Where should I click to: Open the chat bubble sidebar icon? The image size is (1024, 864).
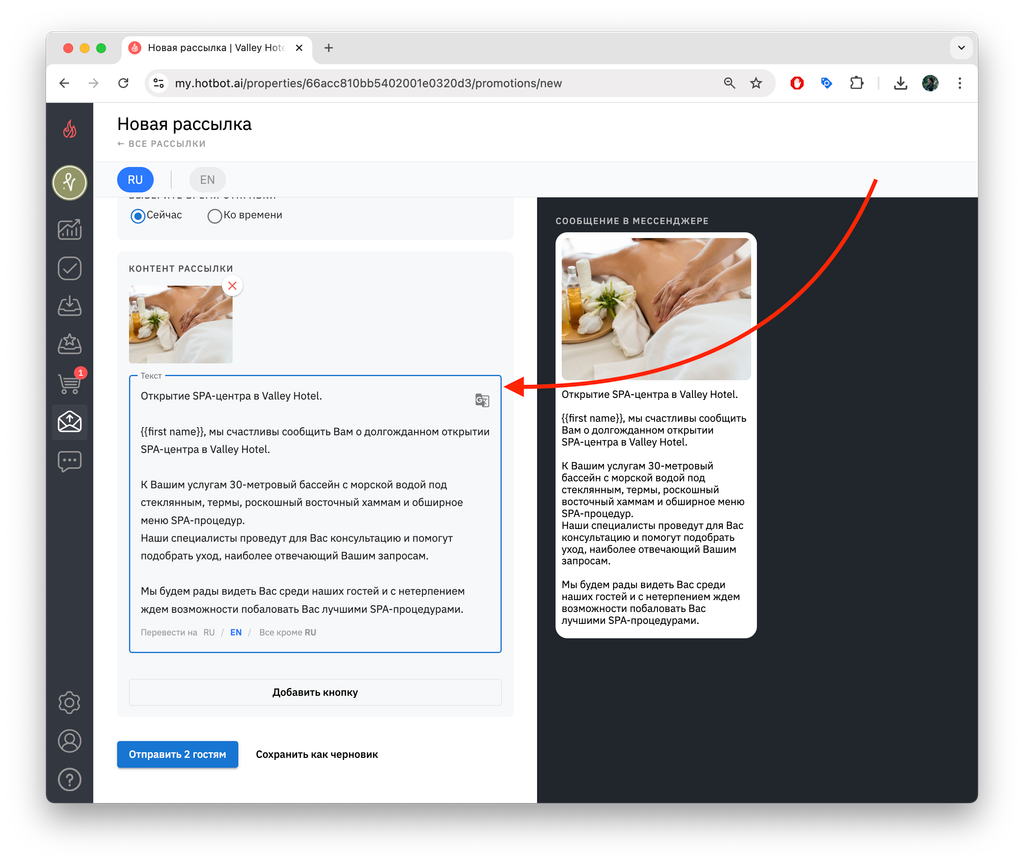[x=70, y=461]
